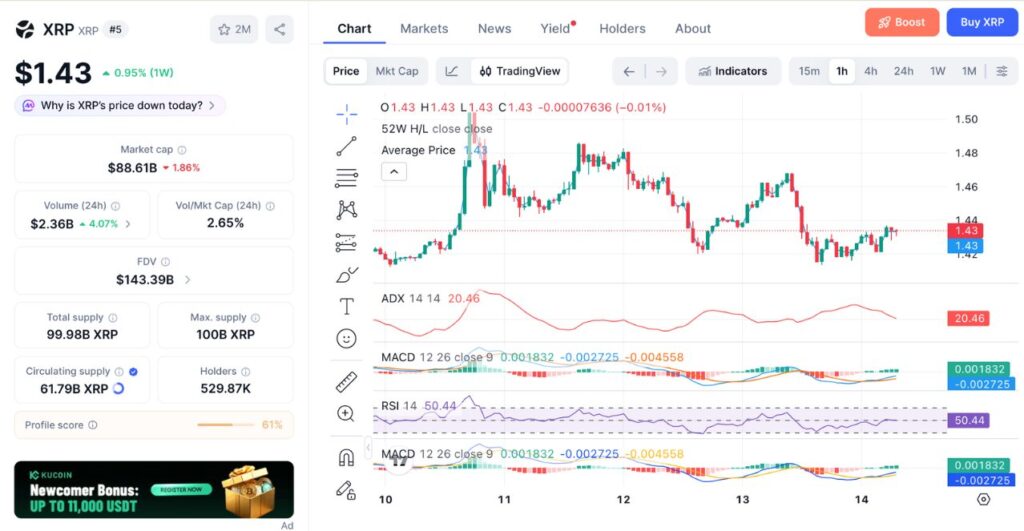Show Holders info icon
The width and height of the screenshot is (1024, 531).
click(x=246, y=372)
